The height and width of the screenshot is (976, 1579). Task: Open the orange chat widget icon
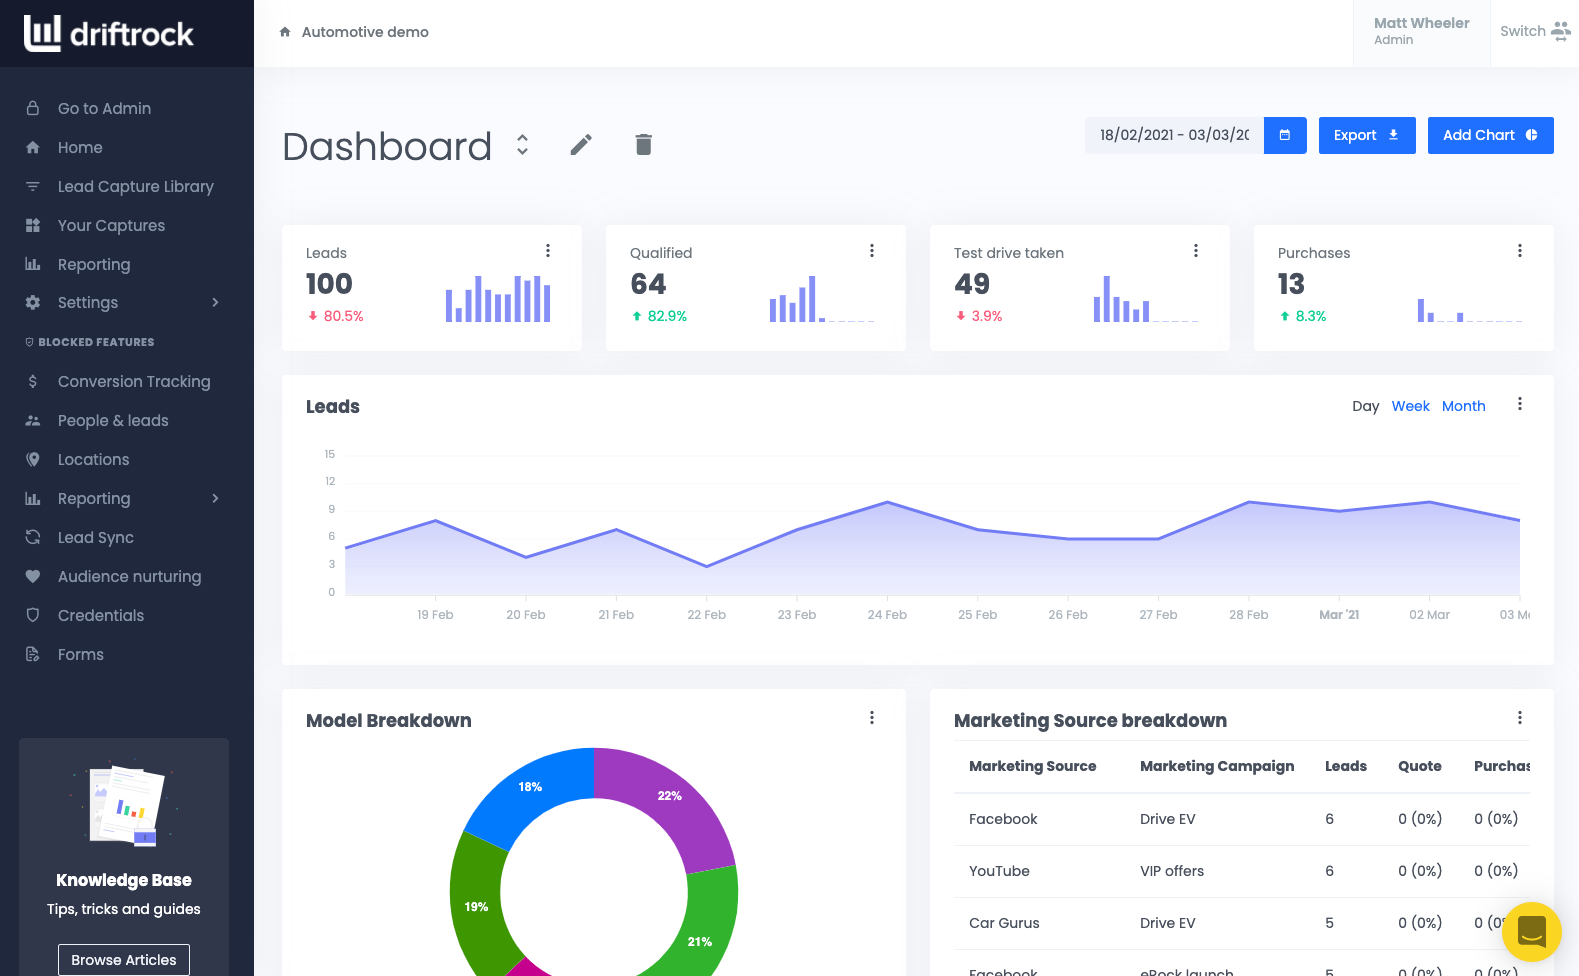[1531, 932]
